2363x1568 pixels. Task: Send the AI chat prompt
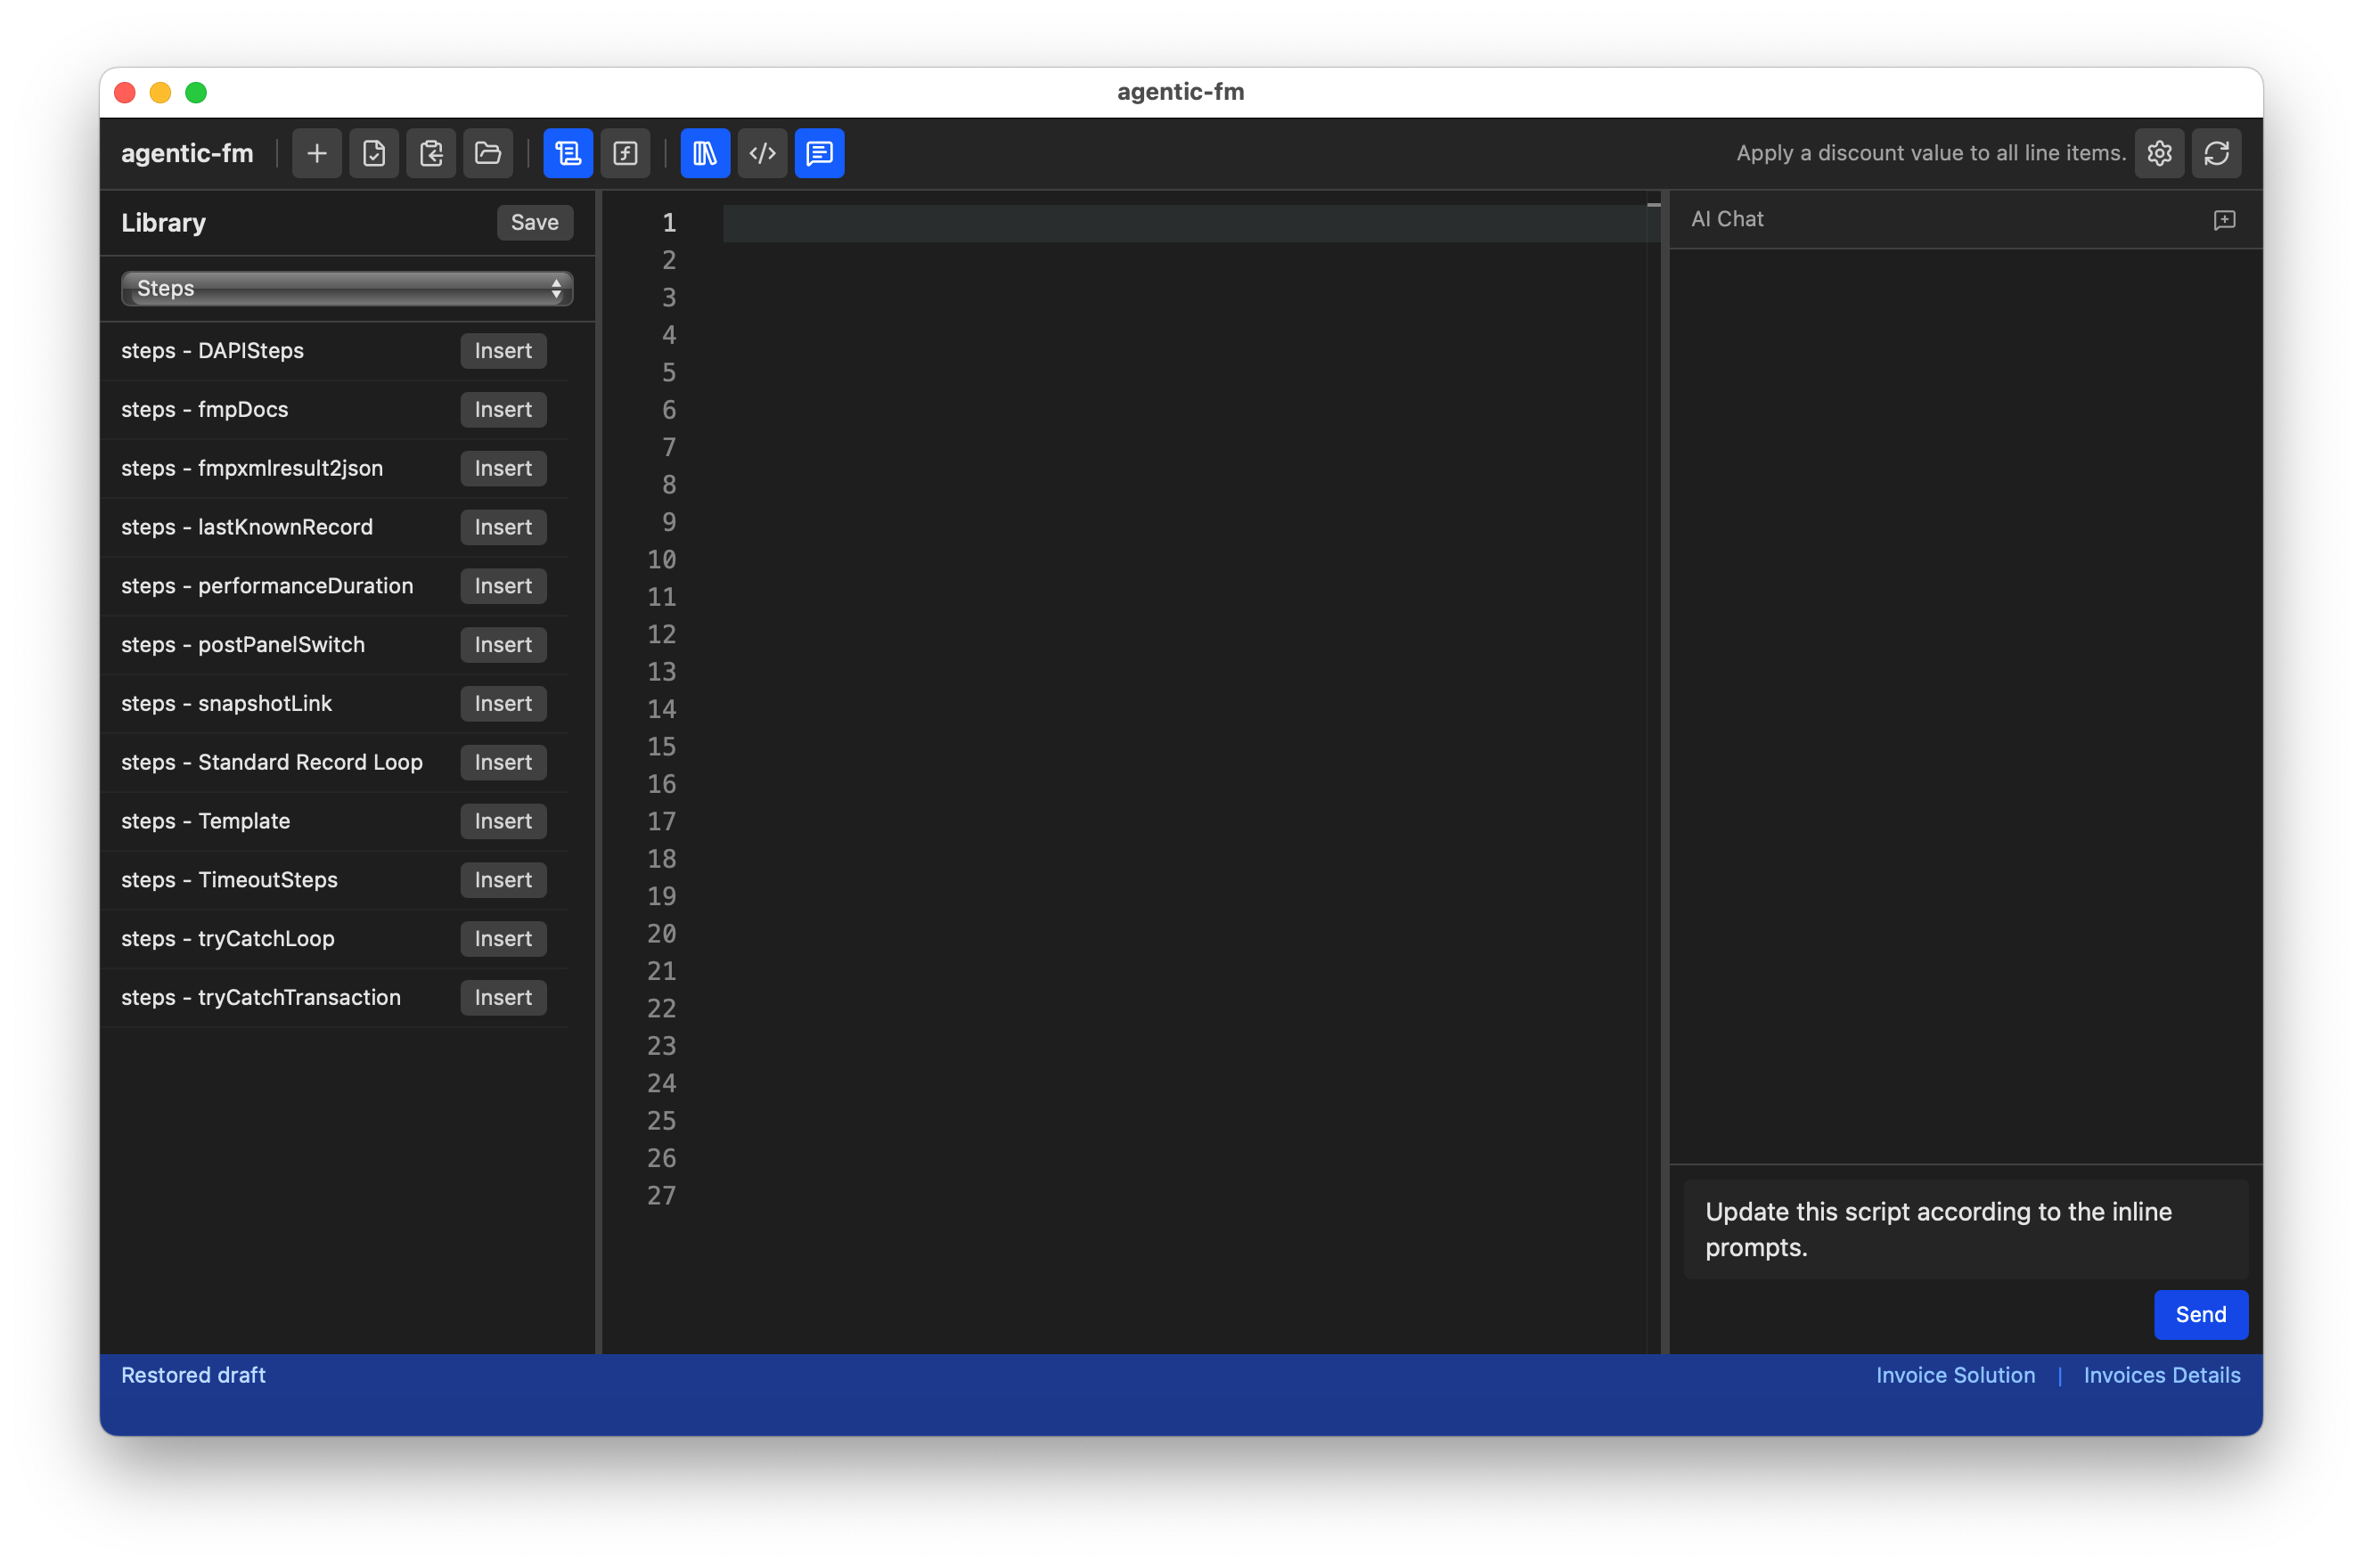click(x=2200, y=1314)
